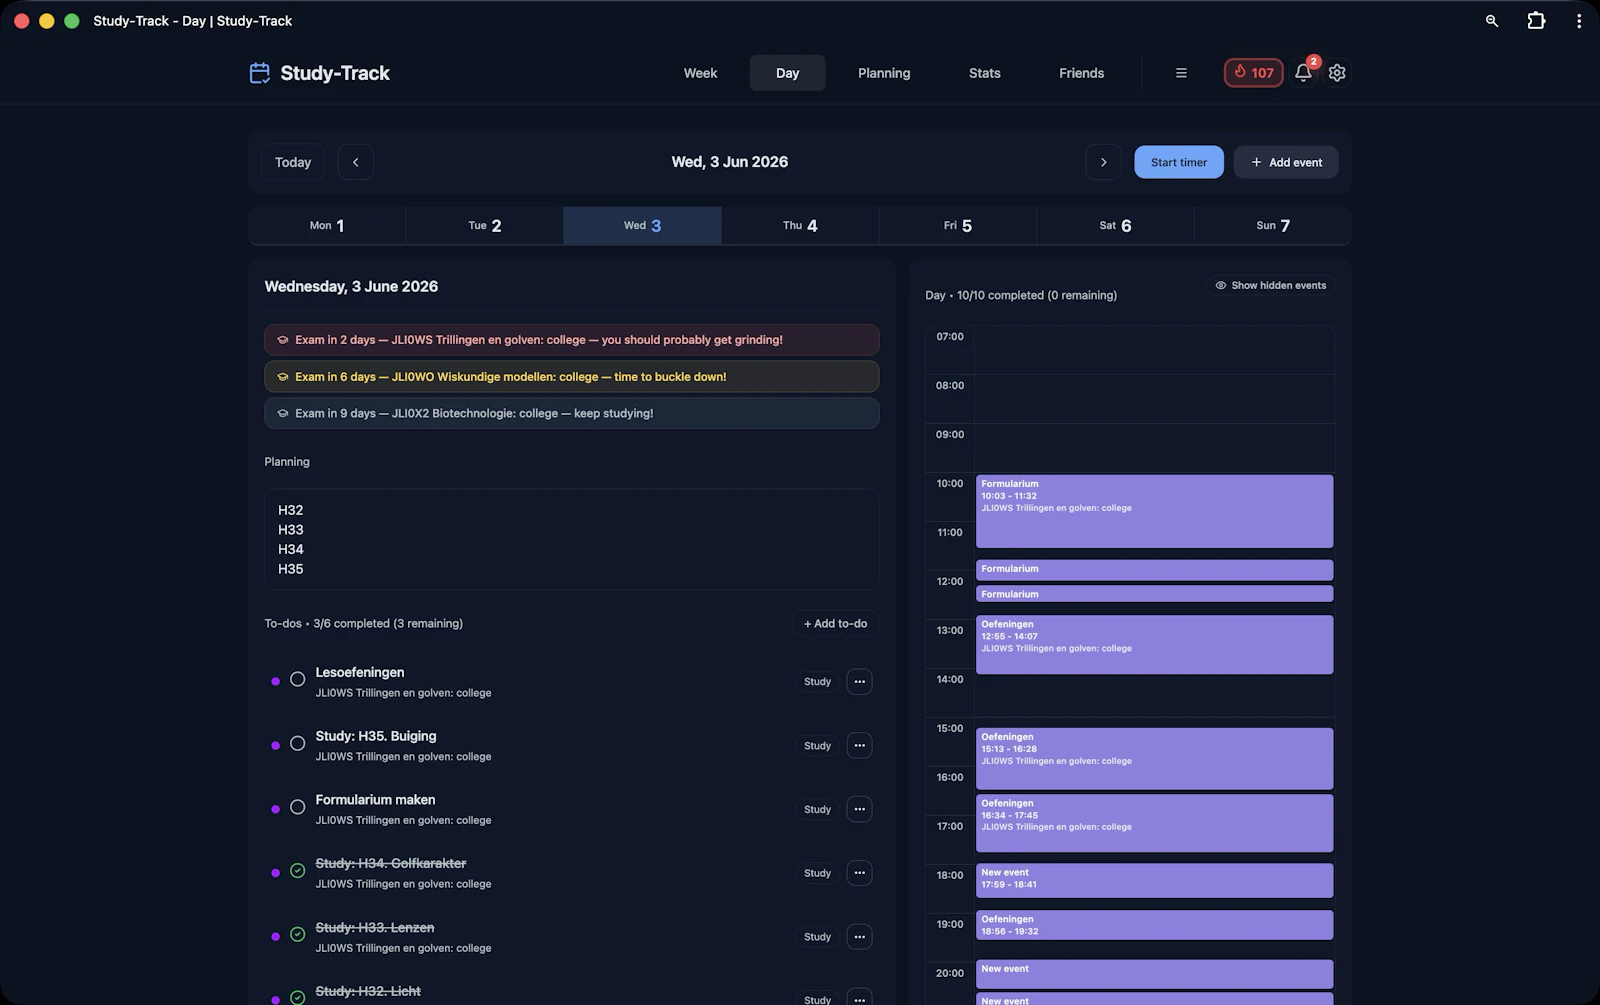Click the Today button
Screen dimensions: 1600x1005
[293, 162]
